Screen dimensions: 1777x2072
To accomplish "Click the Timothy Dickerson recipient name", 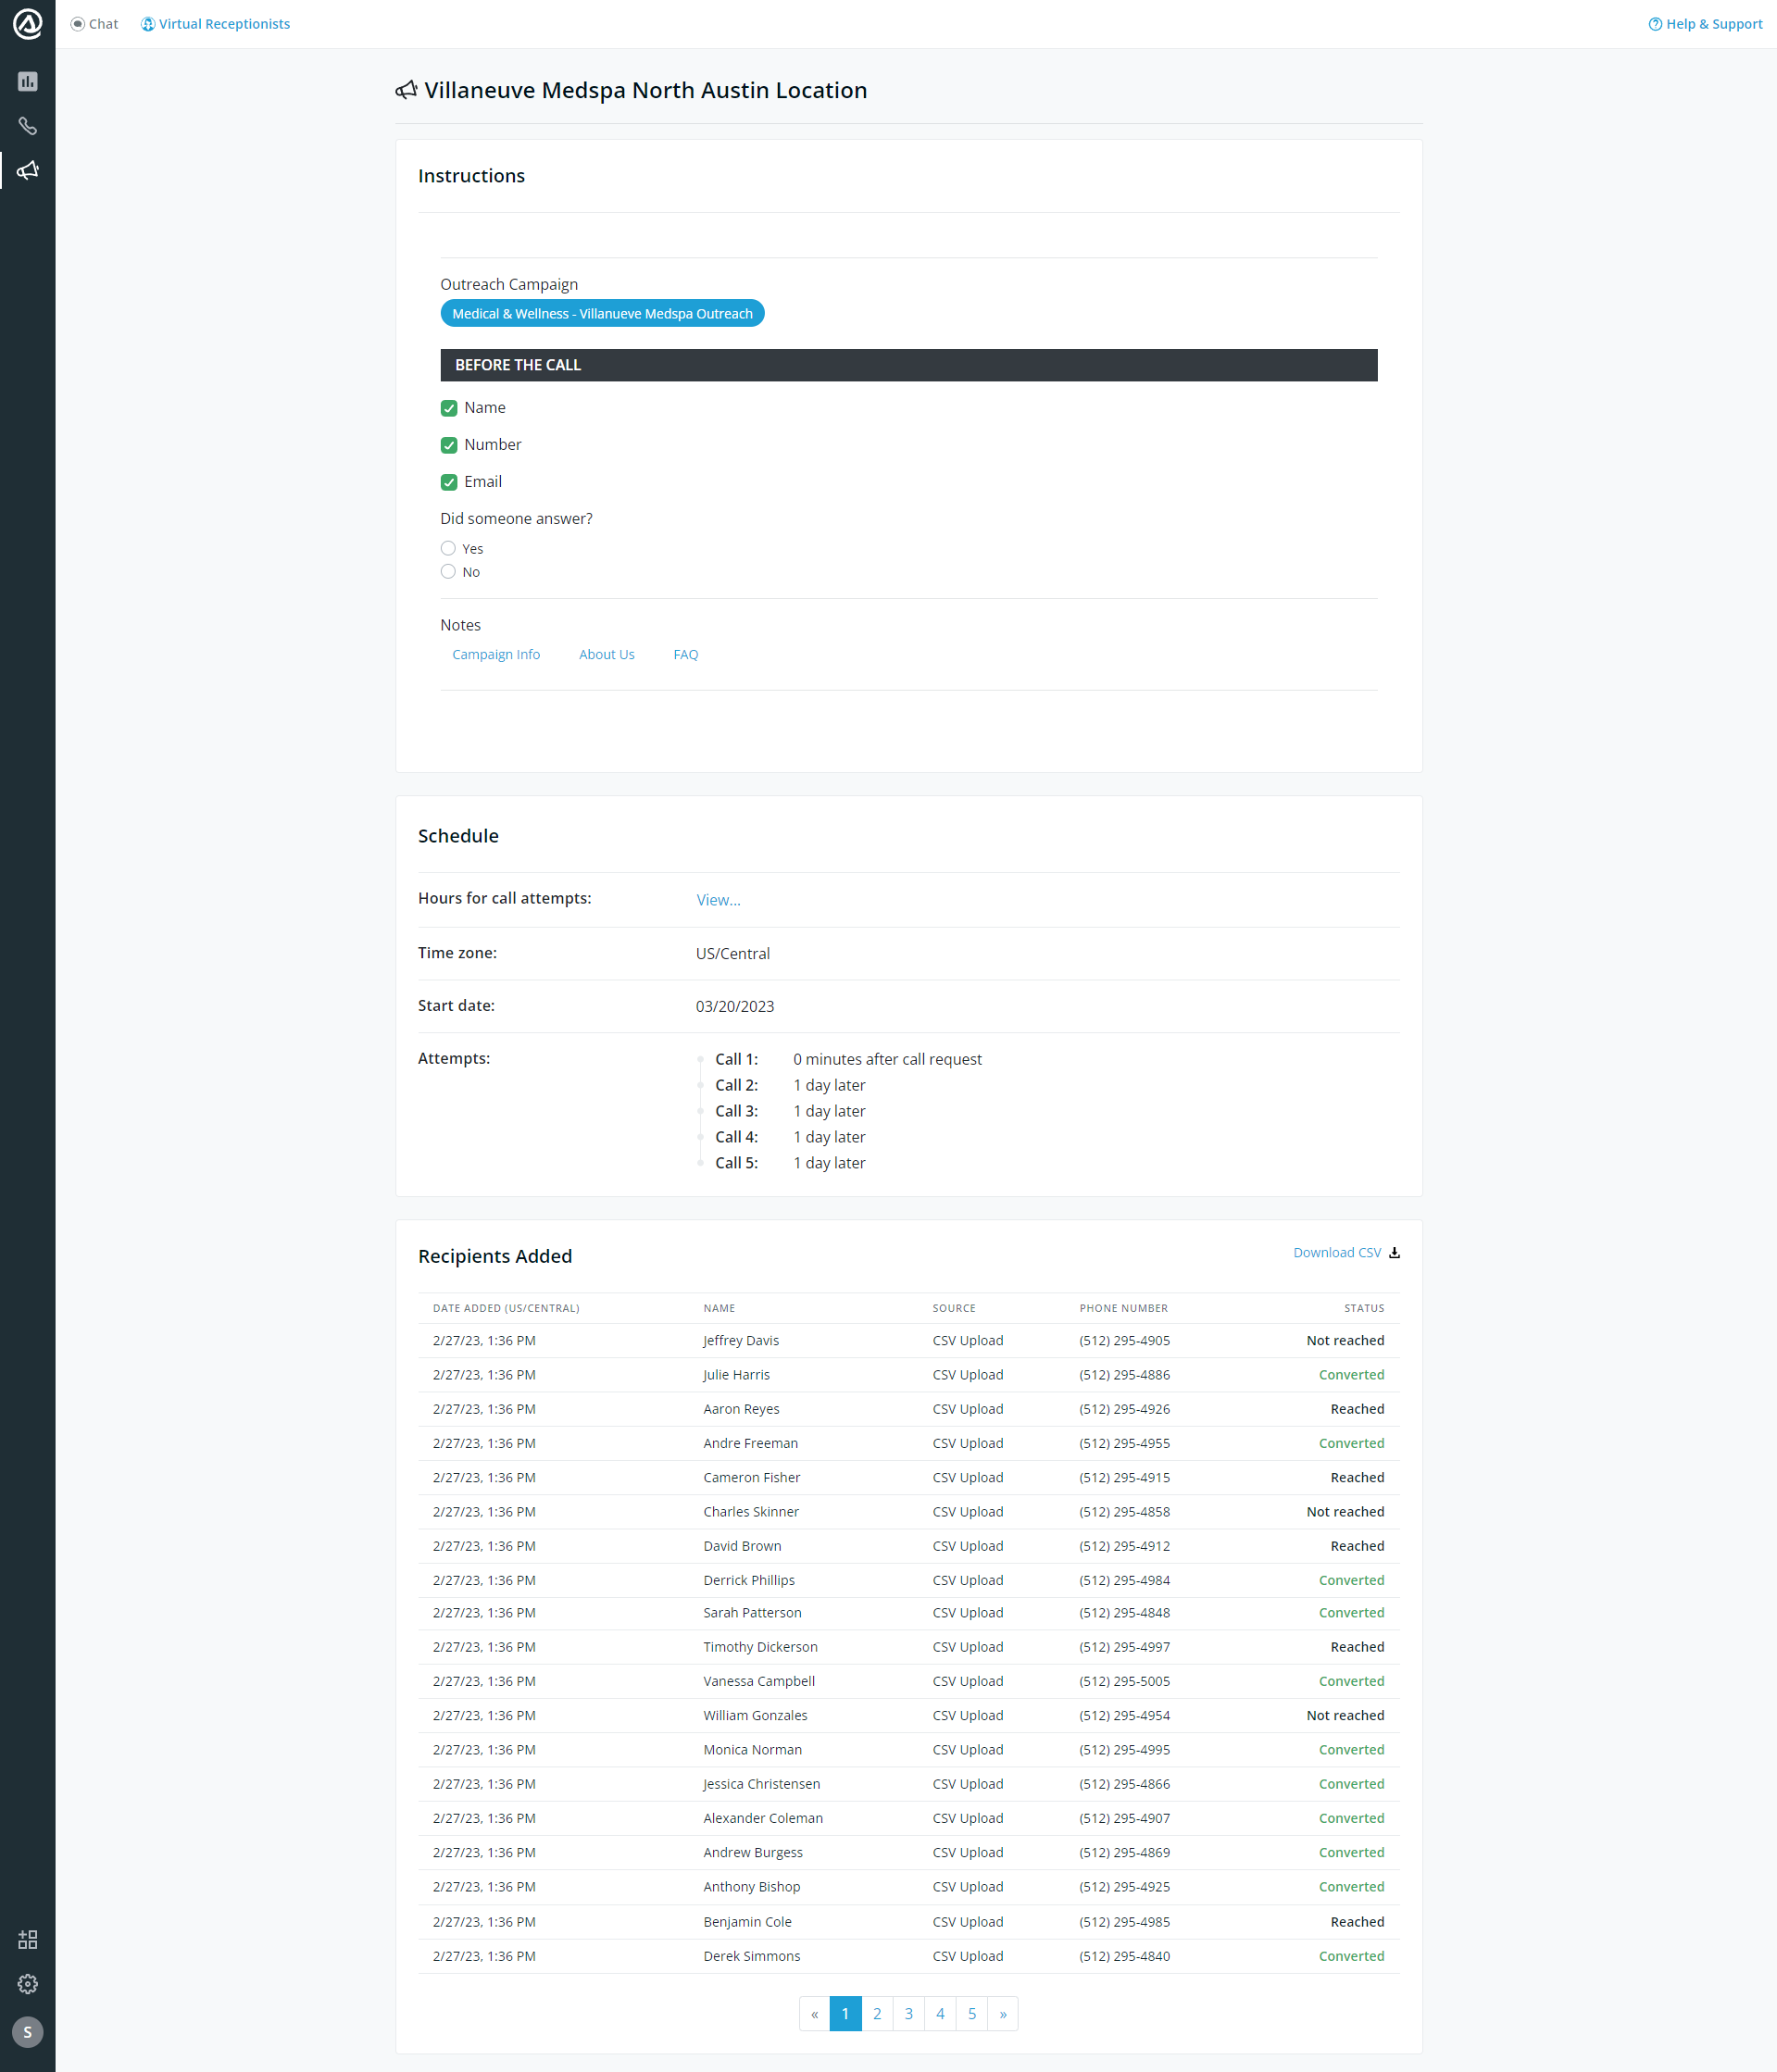I will pos(760,1646).
